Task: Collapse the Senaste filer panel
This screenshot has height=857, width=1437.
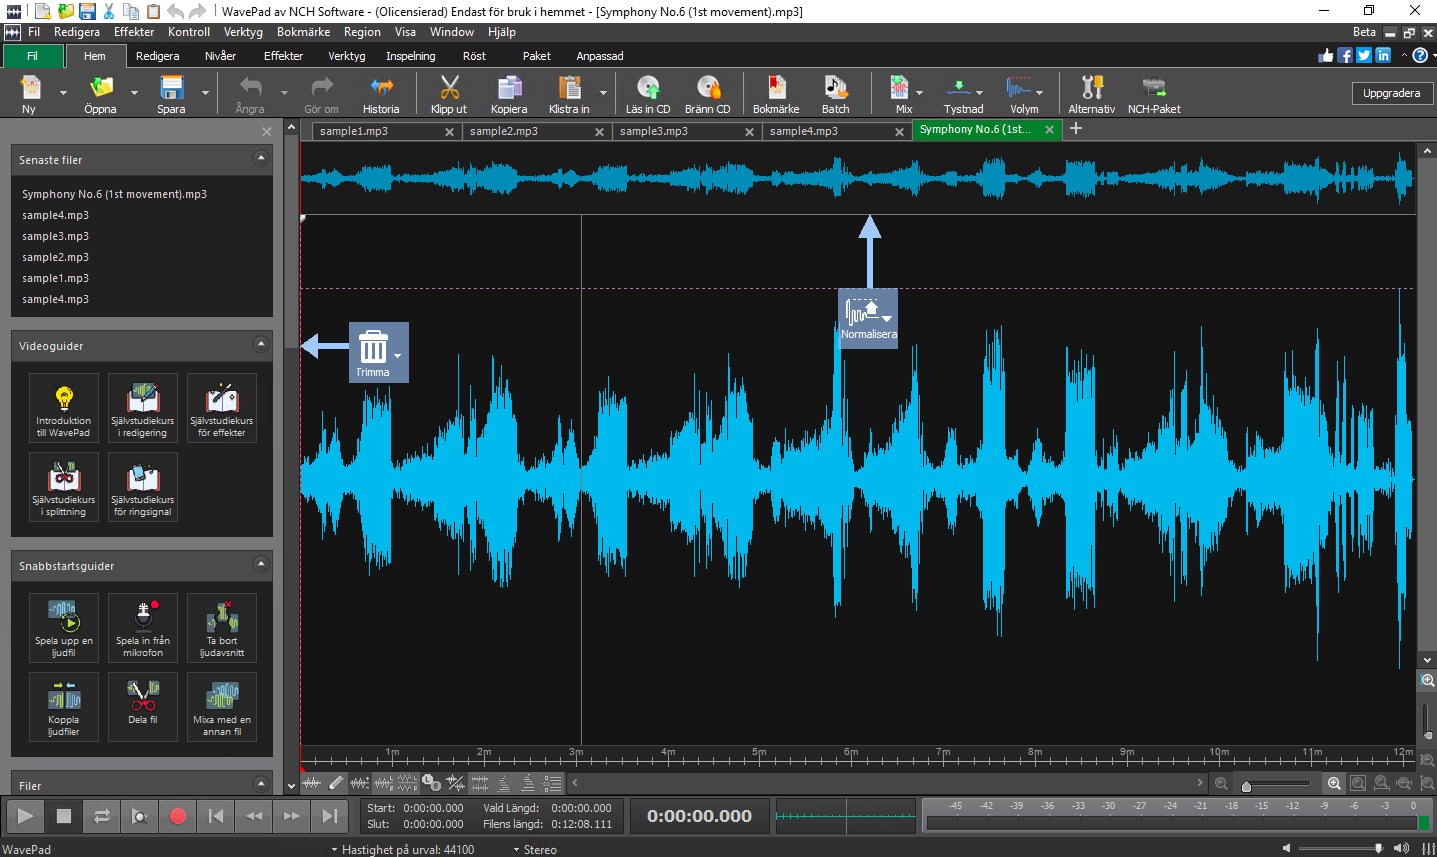Action: [261, 159]
